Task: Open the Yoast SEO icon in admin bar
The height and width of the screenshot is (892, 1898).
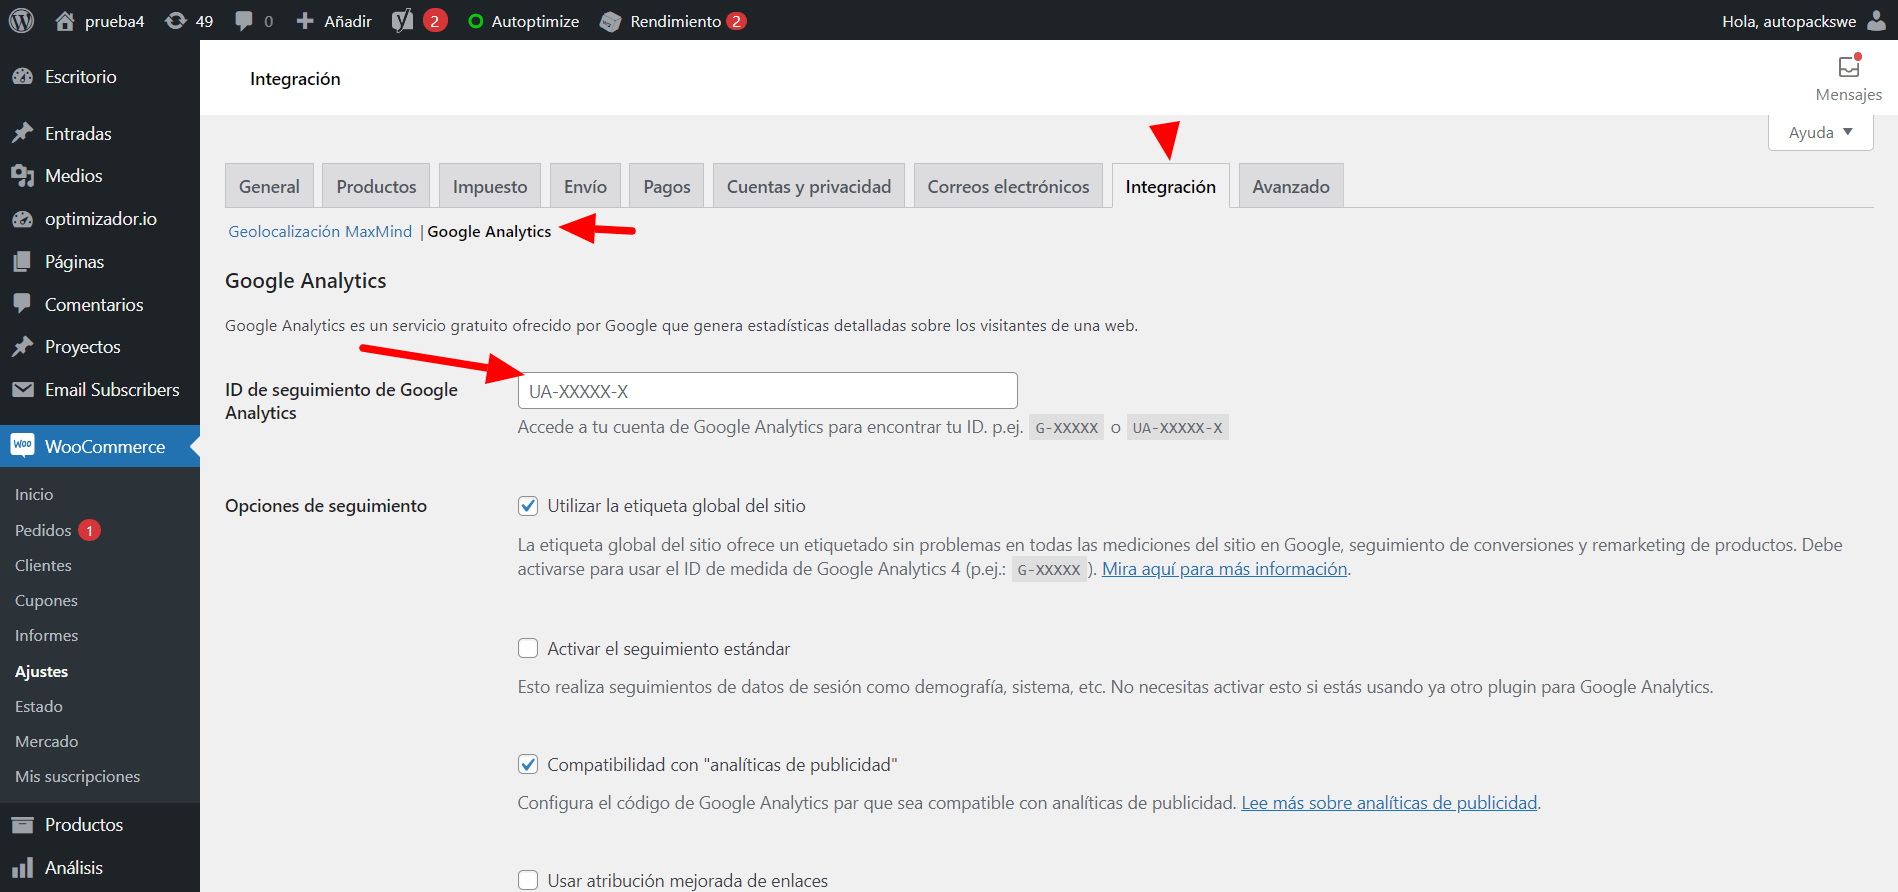Action: (x=402, y=21)
